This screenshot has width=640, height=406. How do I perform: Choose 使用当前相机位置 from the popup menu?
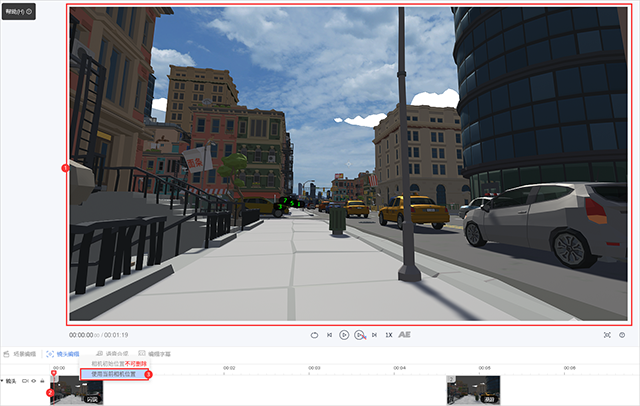point(114,374)
